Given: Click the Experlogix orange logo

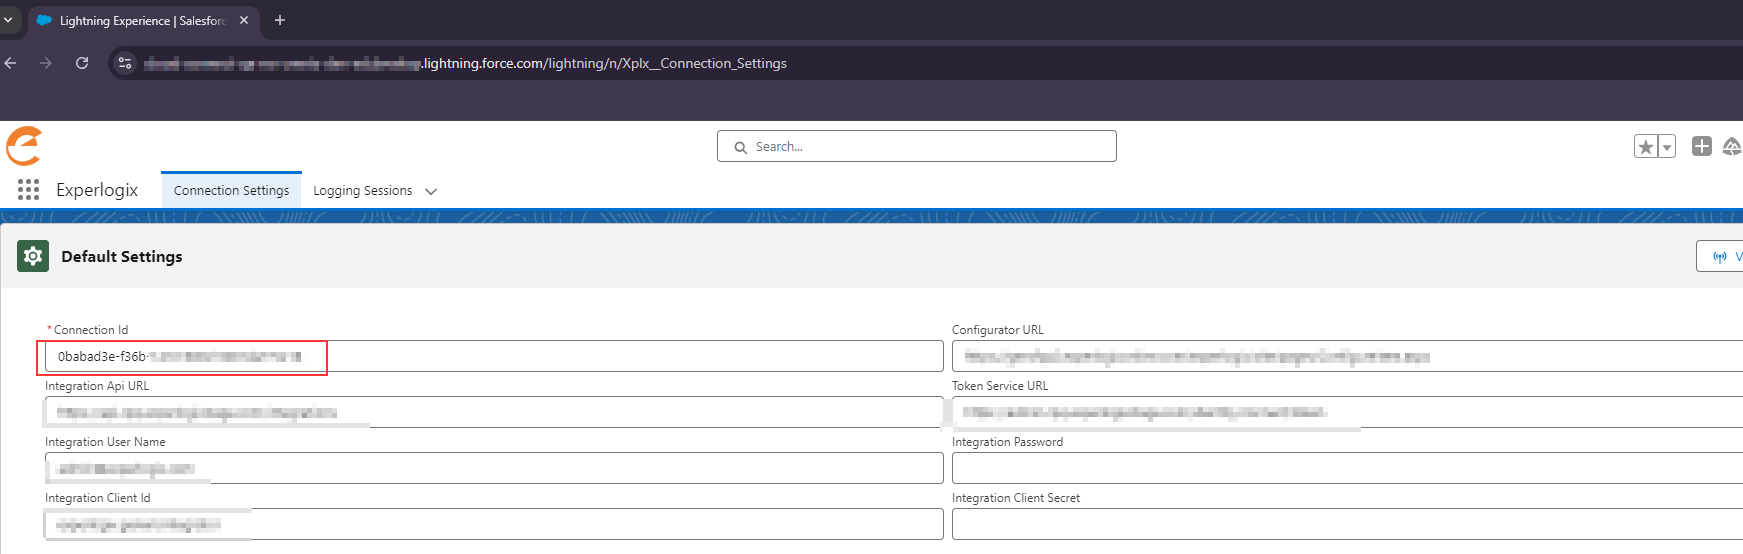Looking at the screenshot, I should click(24, 146).
